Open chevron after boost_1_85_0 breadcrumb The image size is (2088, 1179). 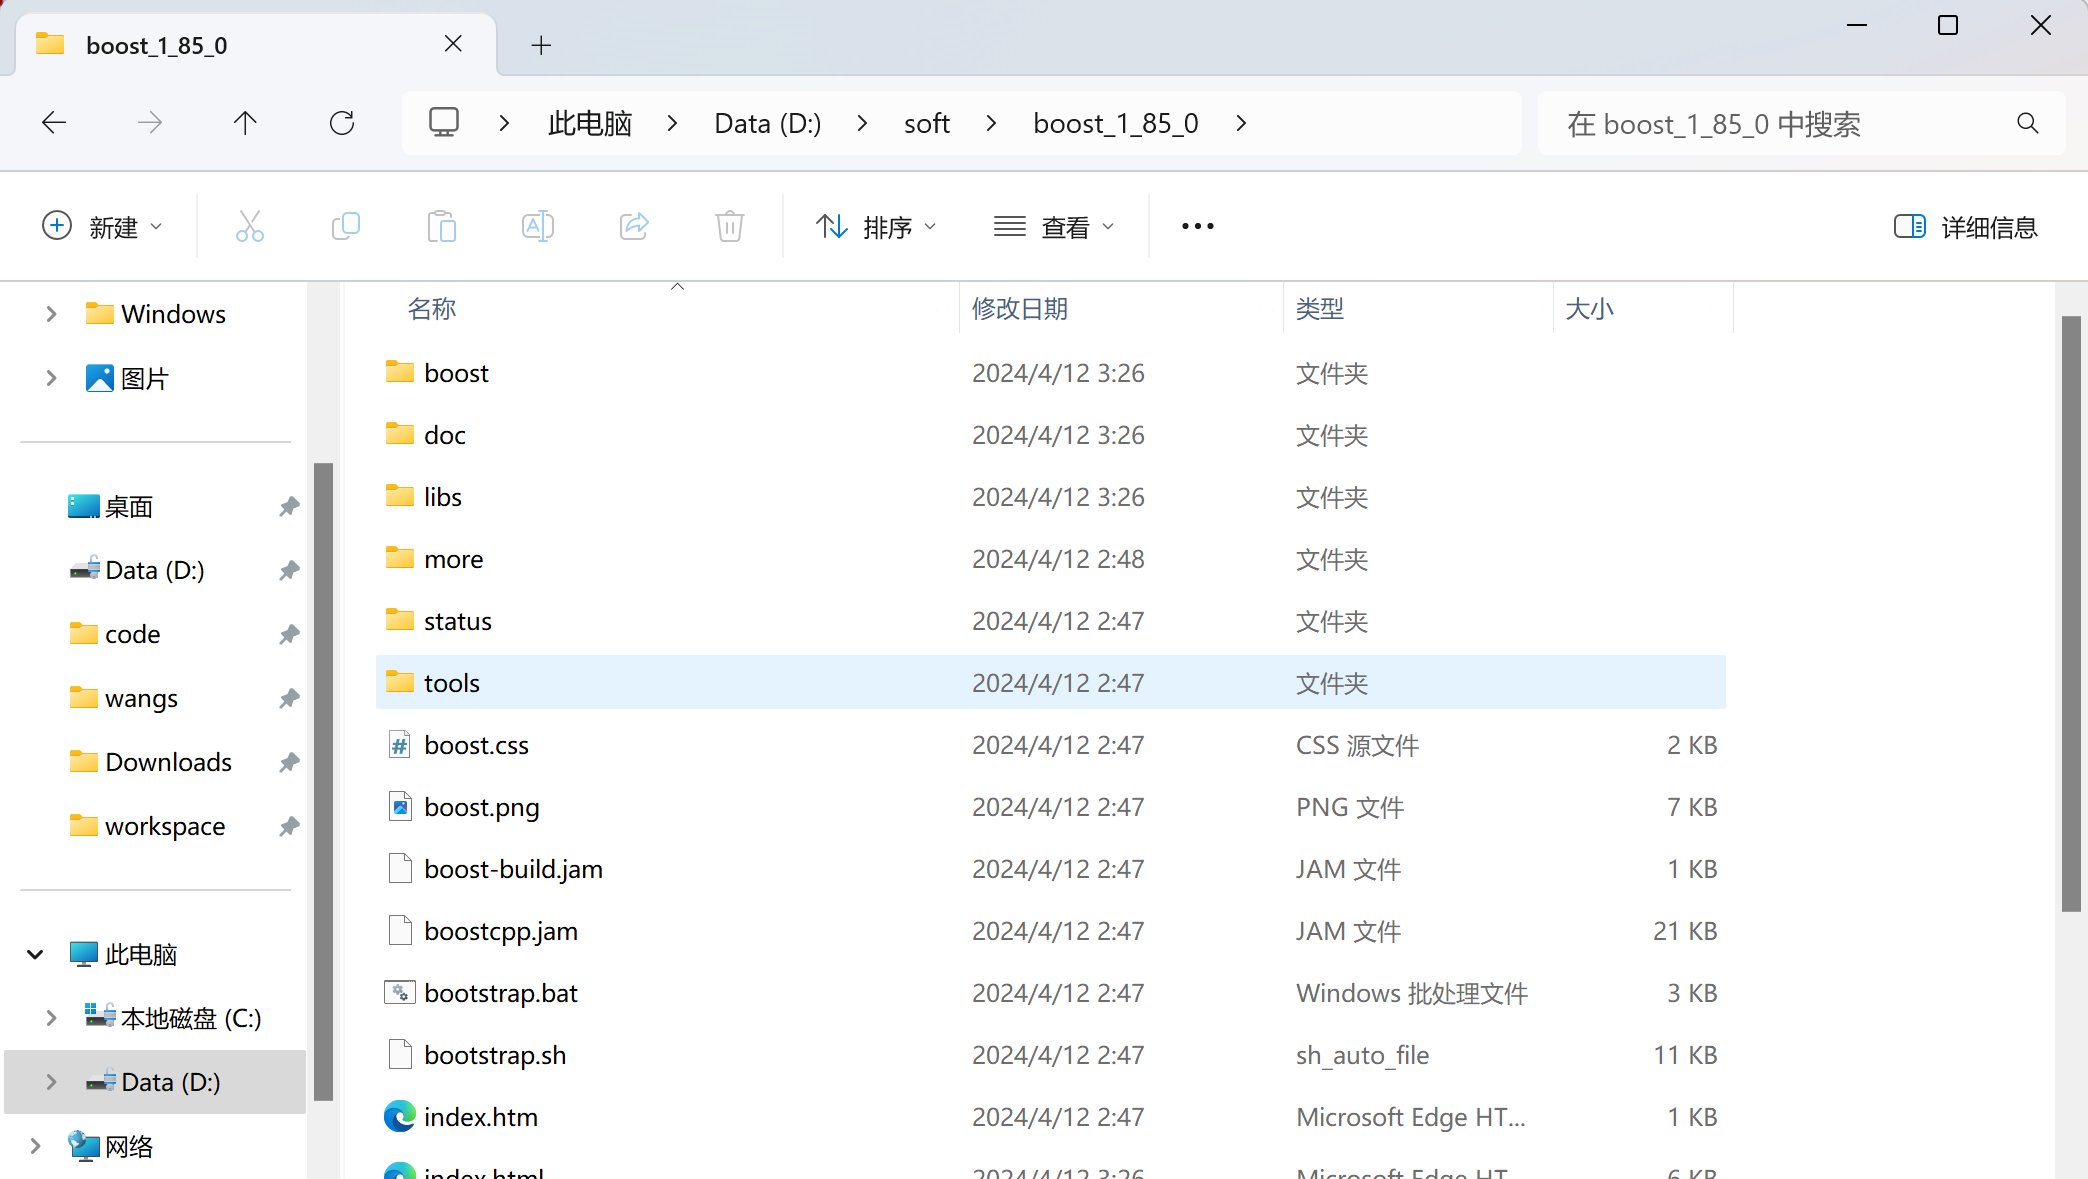(x=1241, y=123)
